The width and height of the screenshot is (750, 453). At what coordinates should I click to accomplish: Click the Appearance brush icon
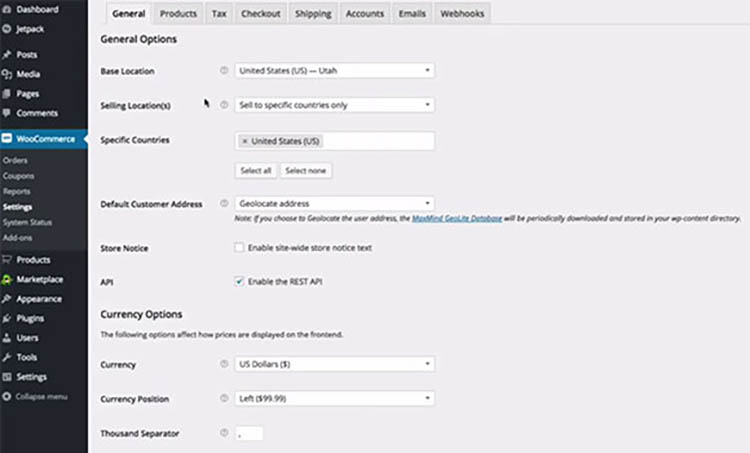pos(7,299)
